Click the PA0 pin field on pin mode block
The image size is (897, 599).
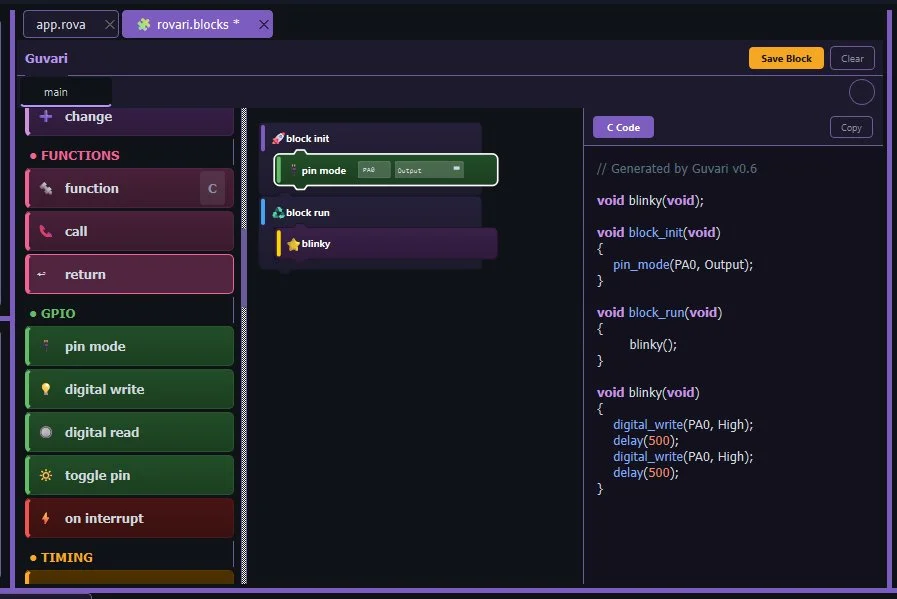tap(374, 170)
